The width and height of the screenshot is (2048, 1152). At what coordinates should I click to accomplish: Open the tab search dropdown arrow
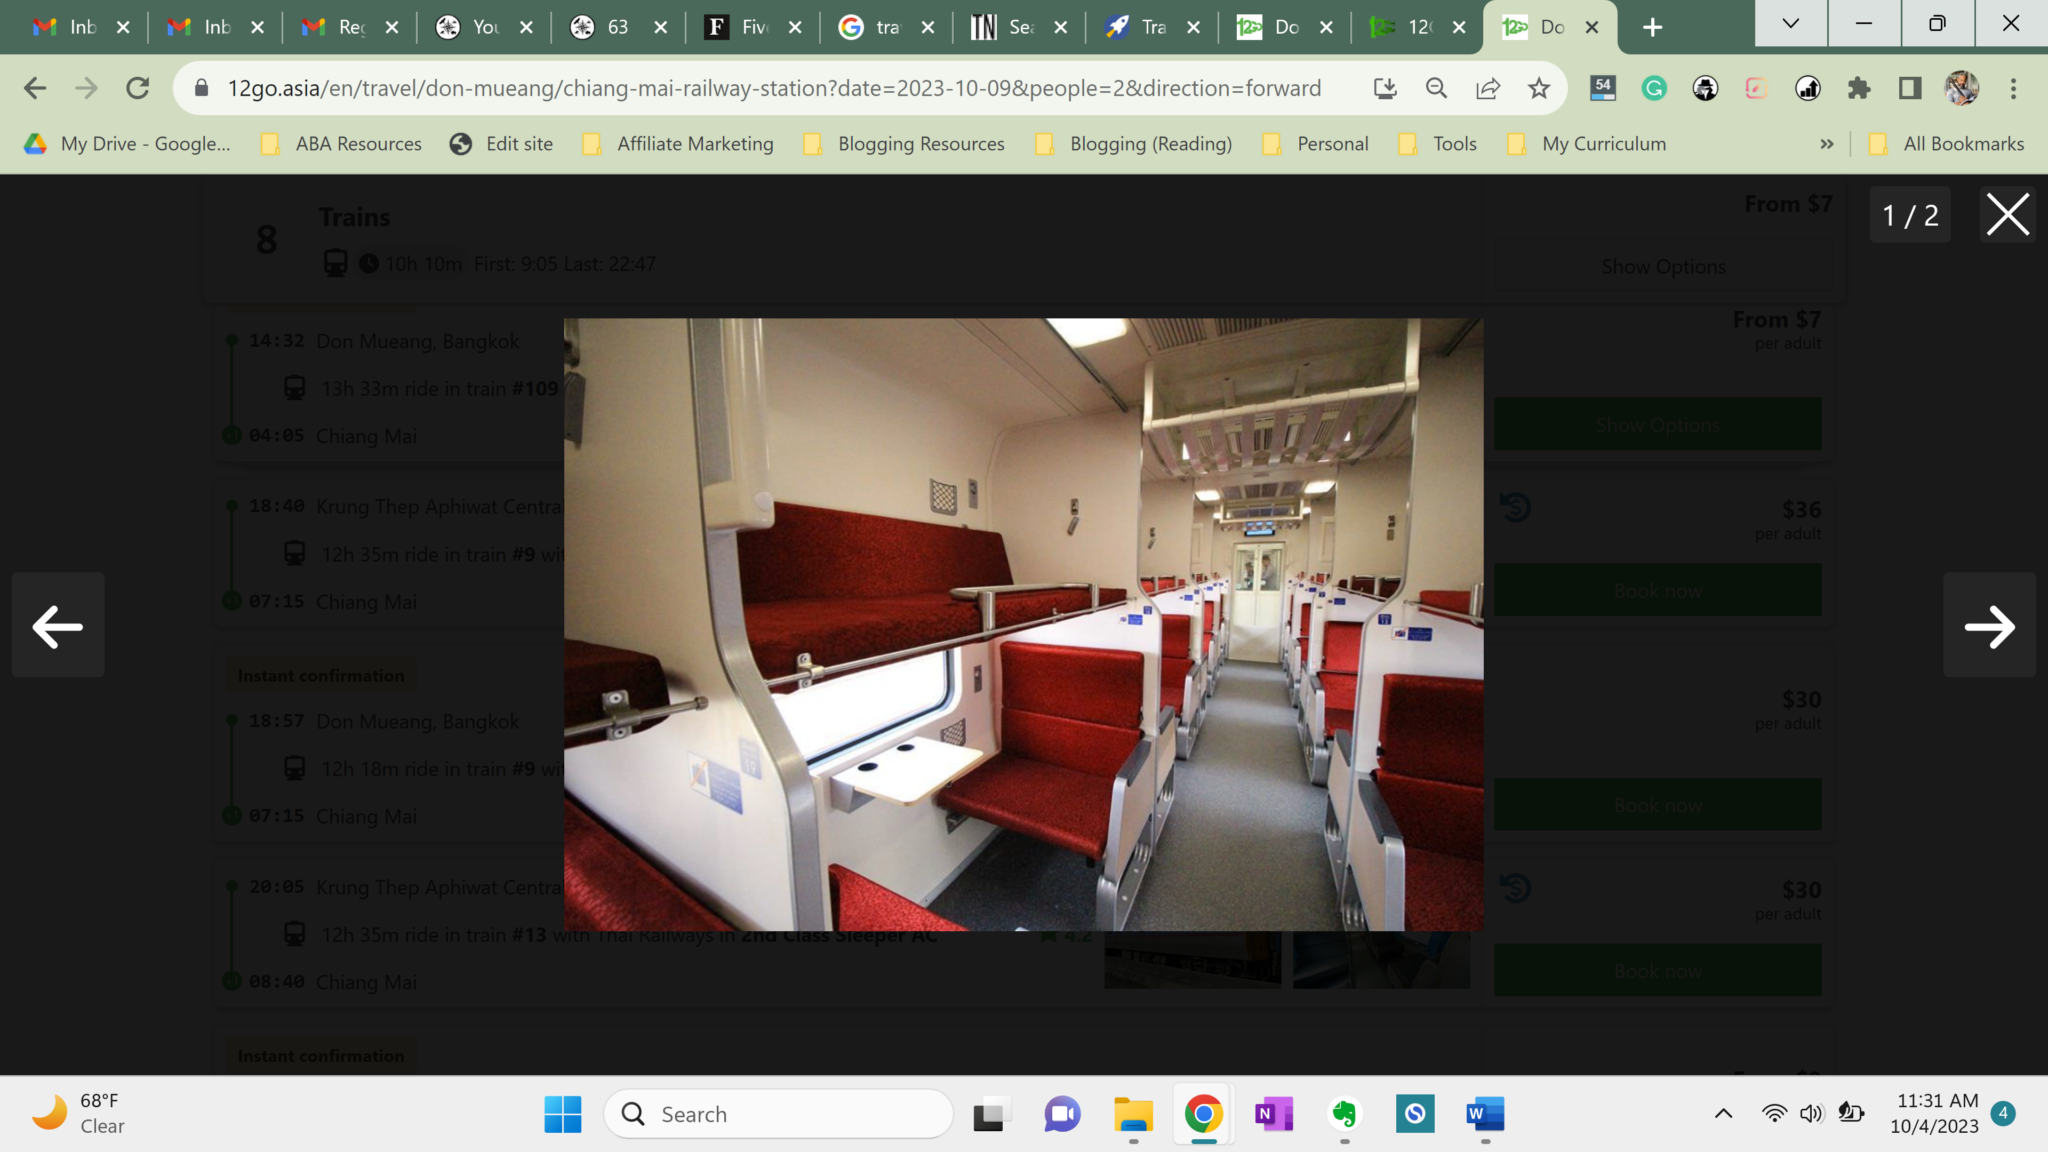coord(1790,24)
